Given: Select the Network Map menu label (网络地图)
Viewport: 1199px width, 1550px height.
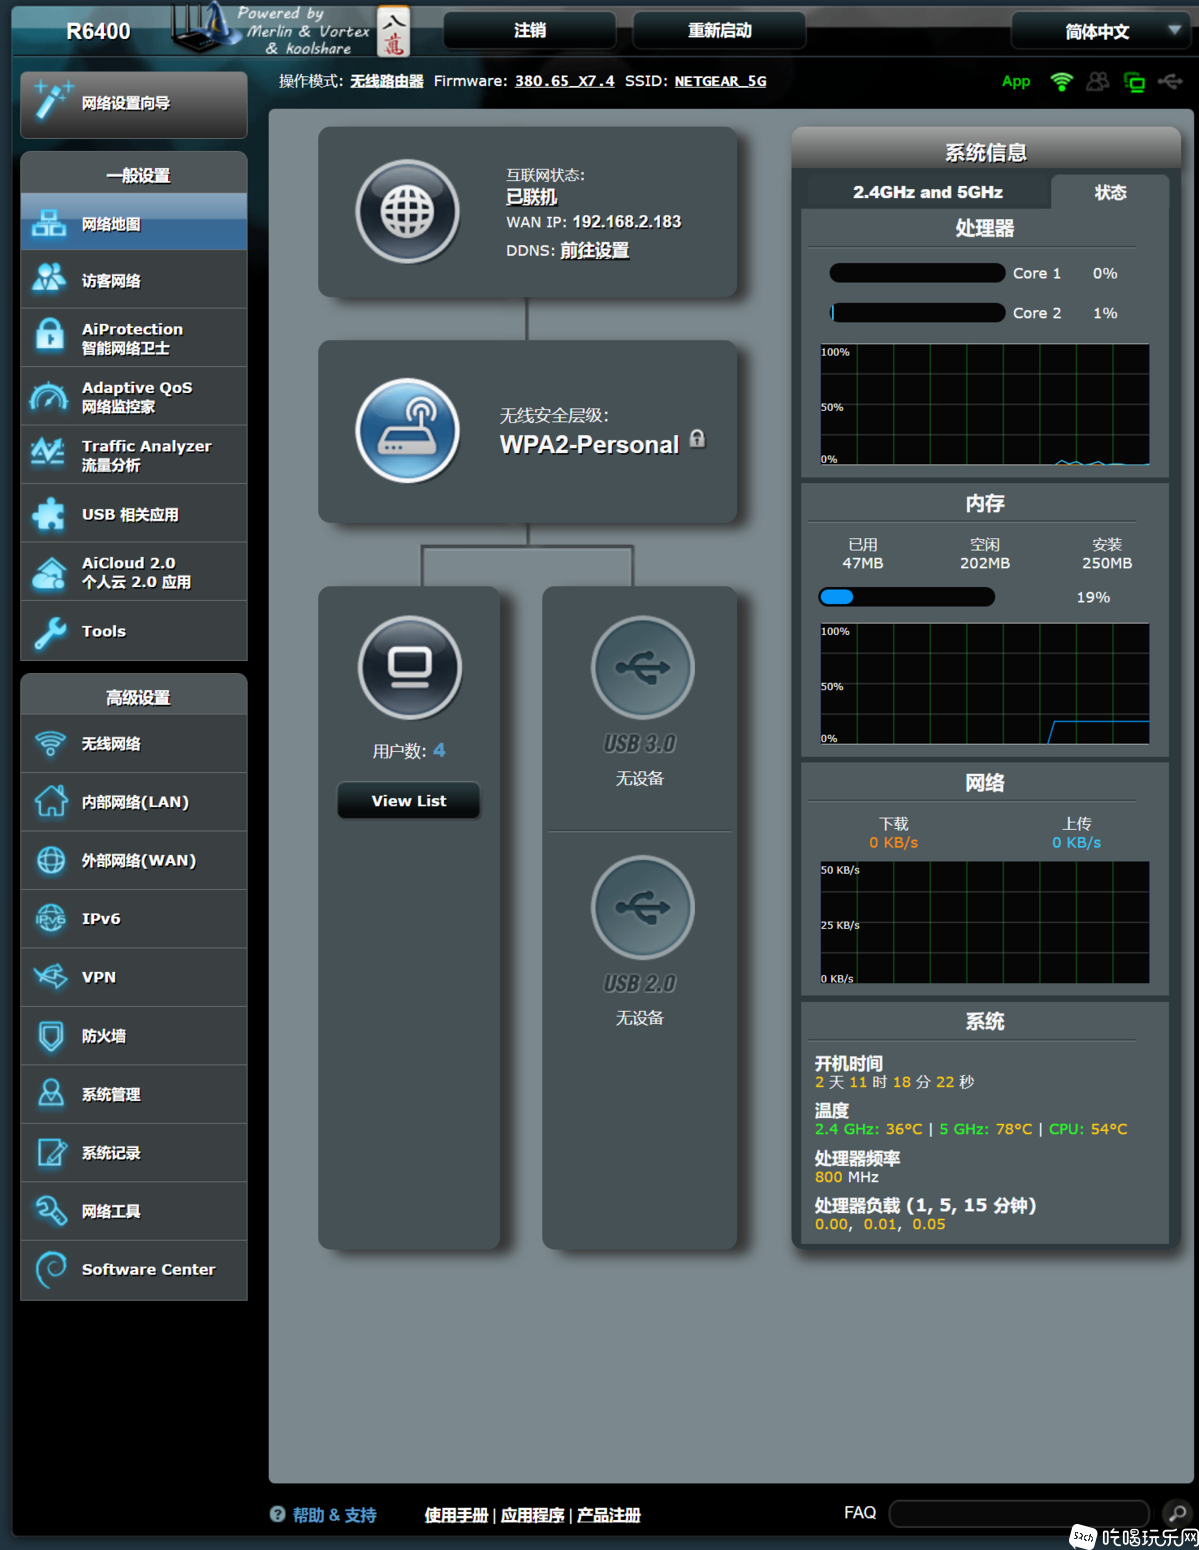Looking at the screenshot, I should point(111,224).
